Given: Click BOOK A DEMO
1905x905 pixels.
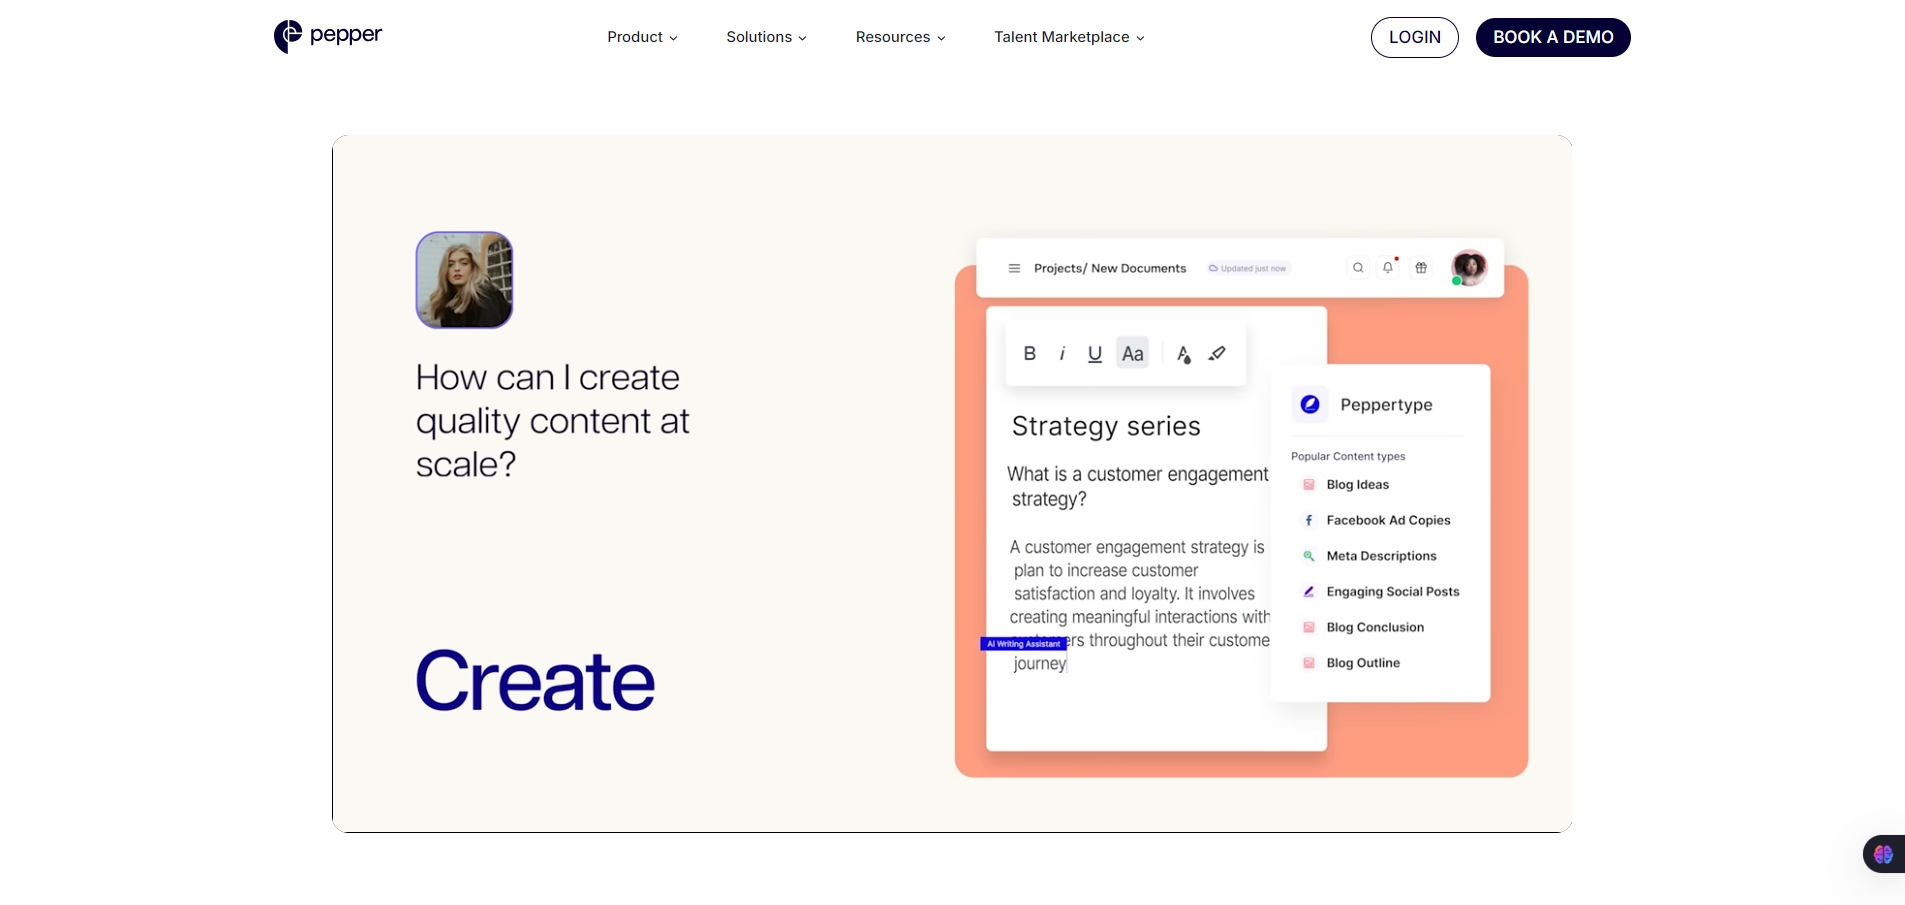Looking at the screenshot, I should pos(1553,37).
